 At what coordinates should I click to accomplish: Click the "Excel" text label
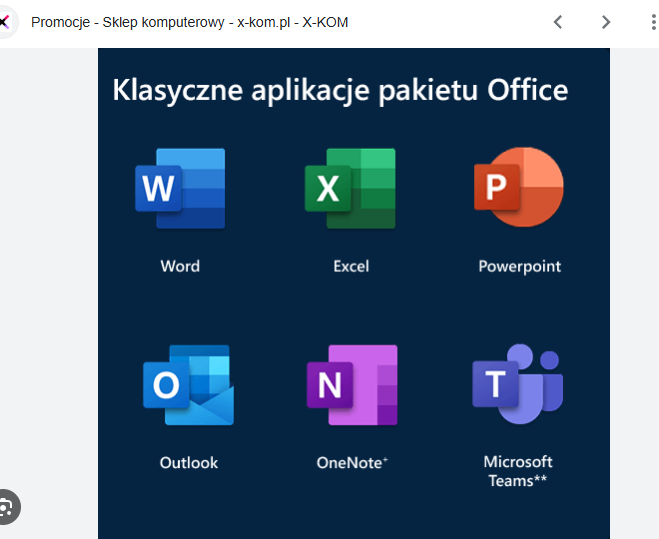(x=351, y=266)
